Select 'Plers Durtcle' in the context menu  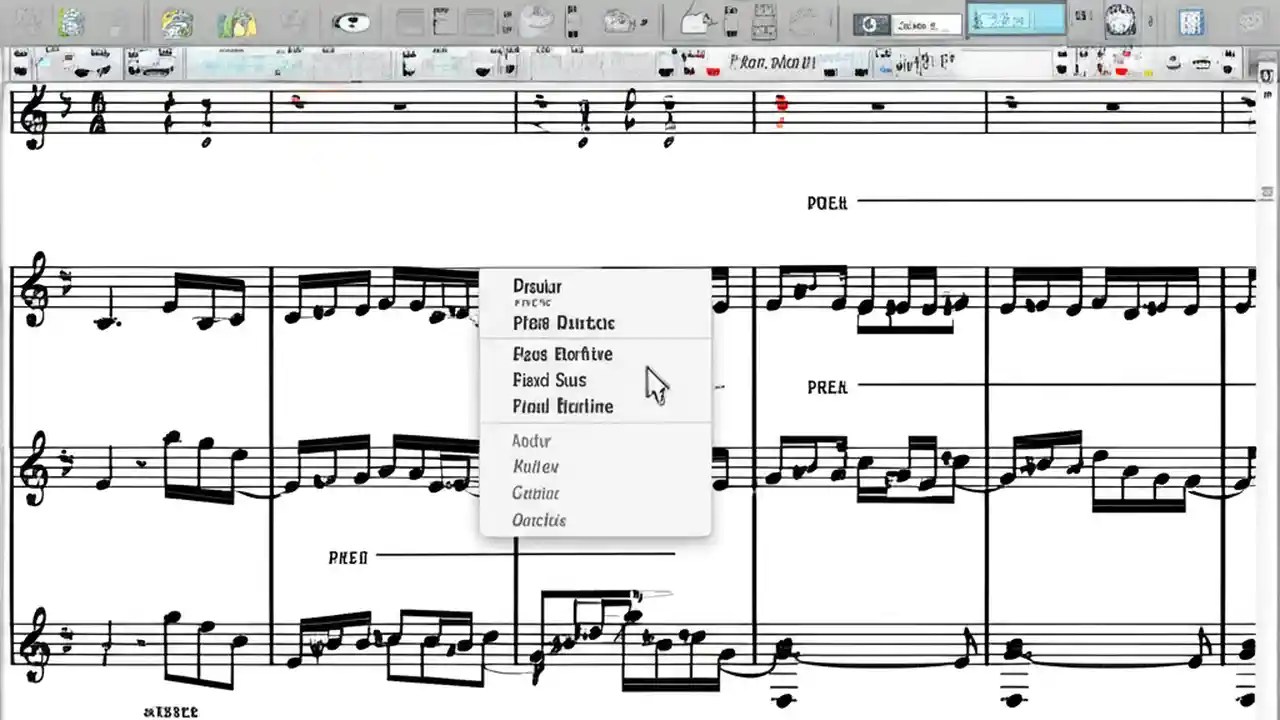[563, 322]
